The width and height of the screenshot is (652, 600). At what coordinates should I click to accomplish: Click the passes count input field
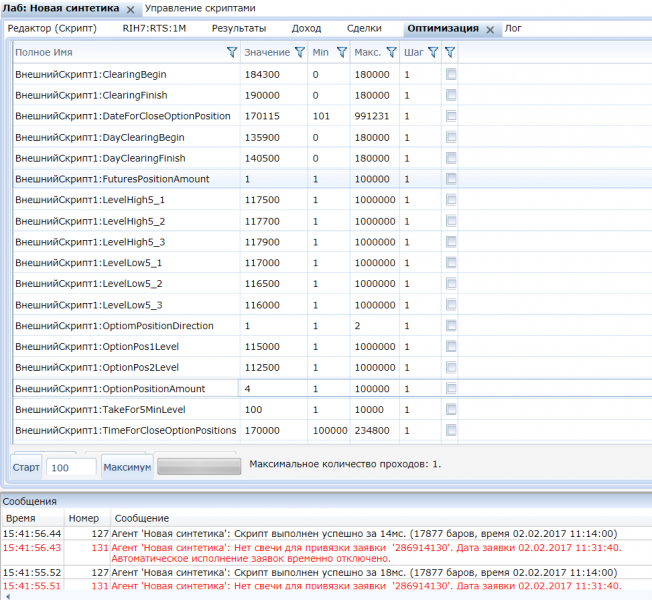click(71, 467)
